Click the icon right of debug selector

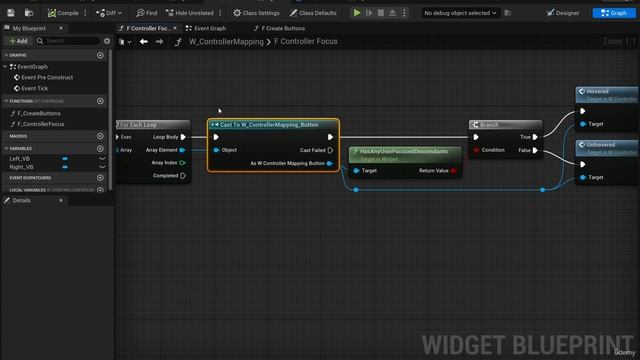[508, 13]
